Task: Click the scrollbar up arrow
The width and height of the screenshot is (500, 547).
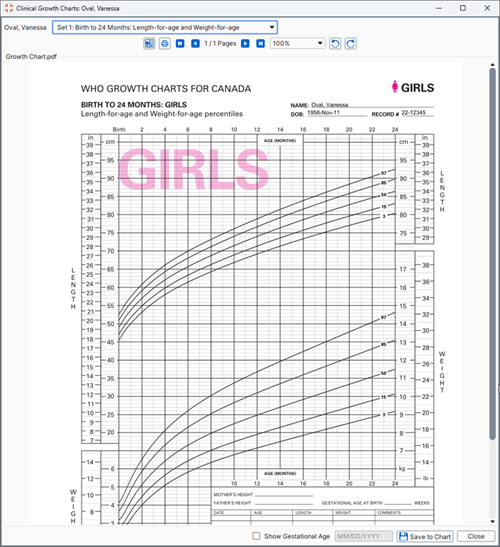Action: coord(492,65)
